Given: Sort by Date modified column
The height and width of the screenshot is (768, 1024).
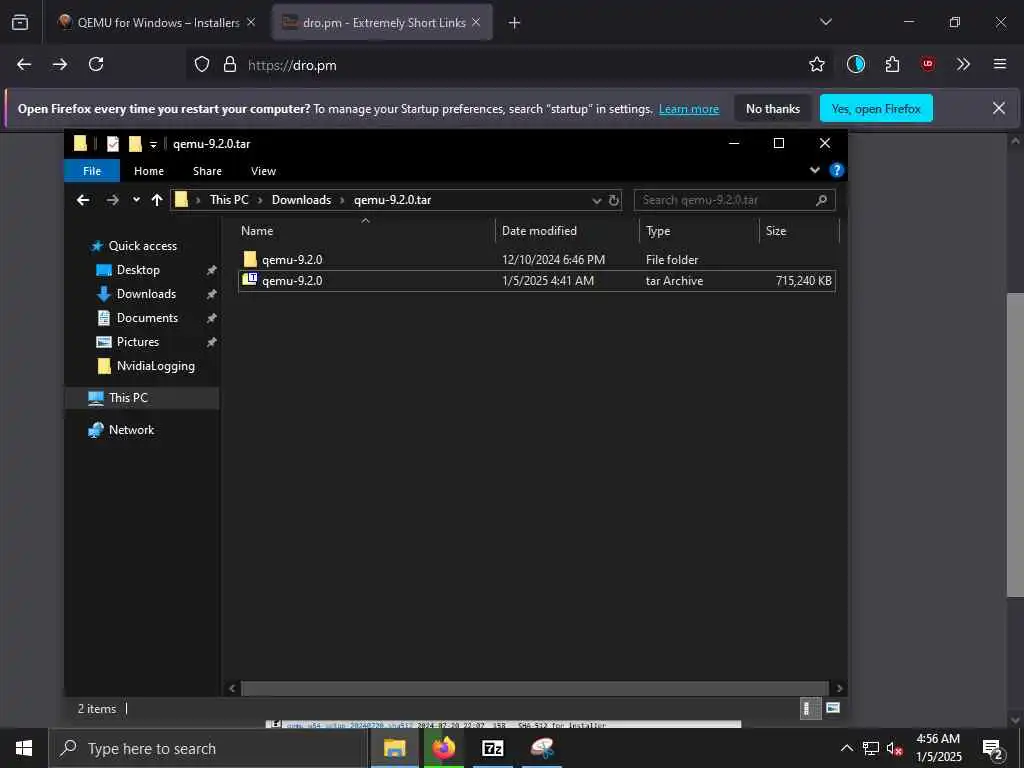Looking at the screenshot, I should coord(567,231).
